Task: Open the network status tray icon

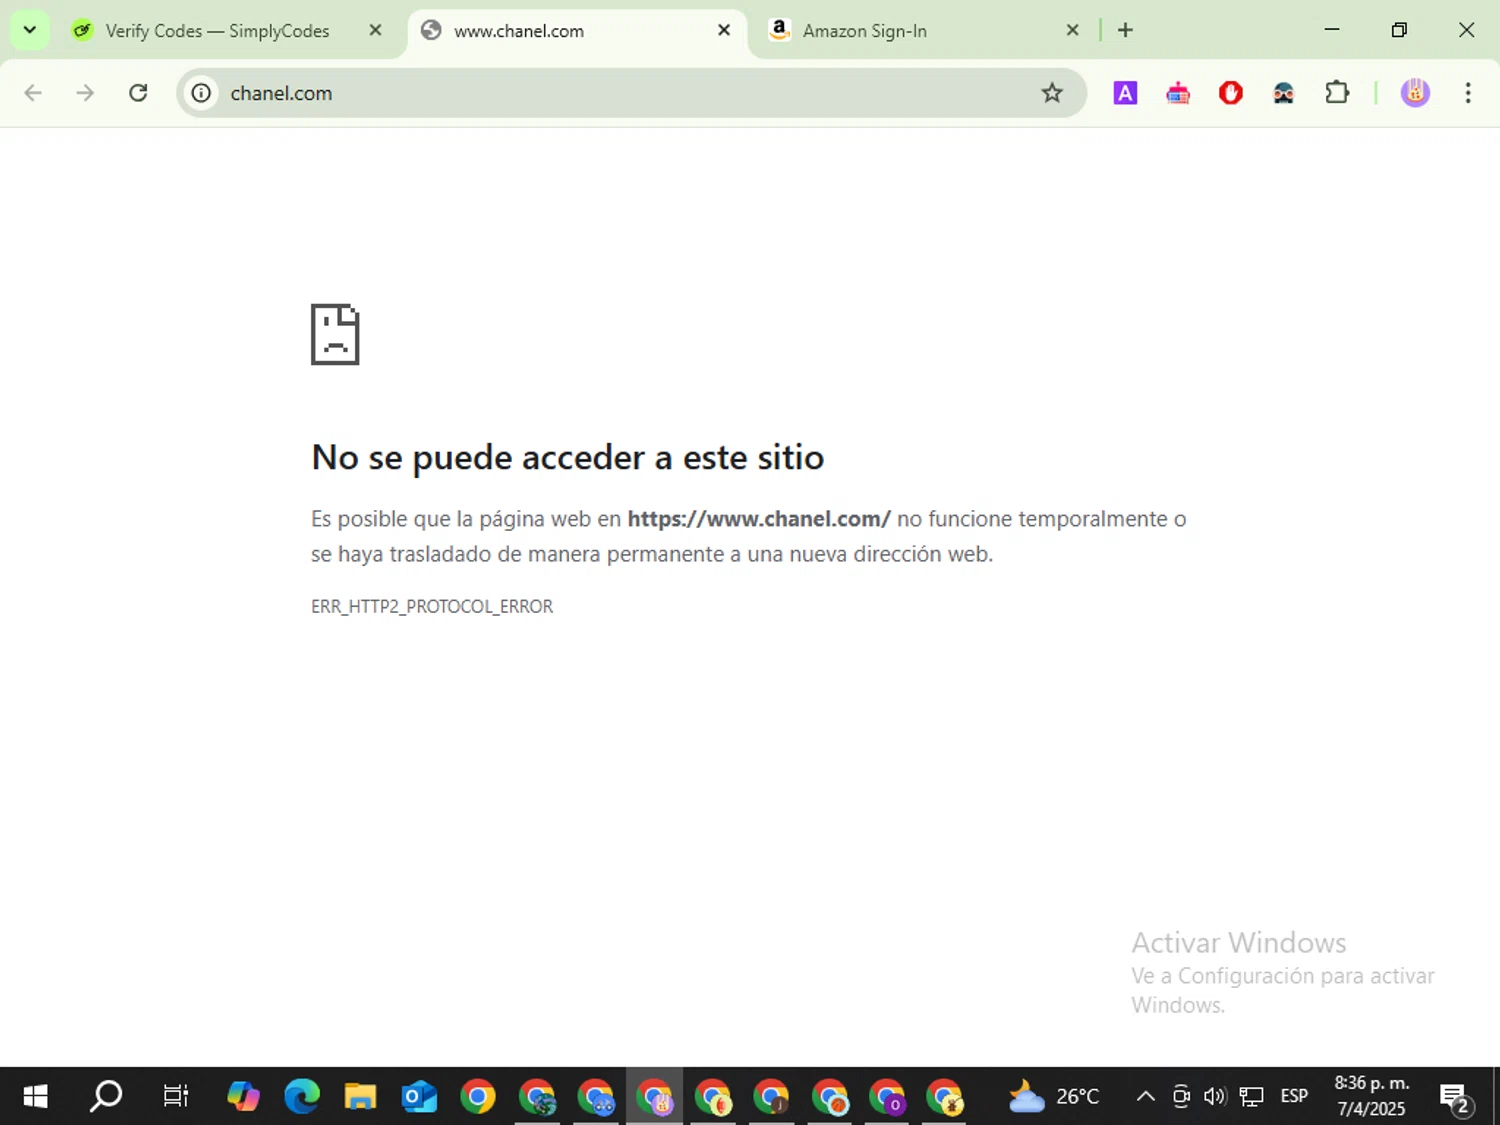Action: [1251, 1097]
